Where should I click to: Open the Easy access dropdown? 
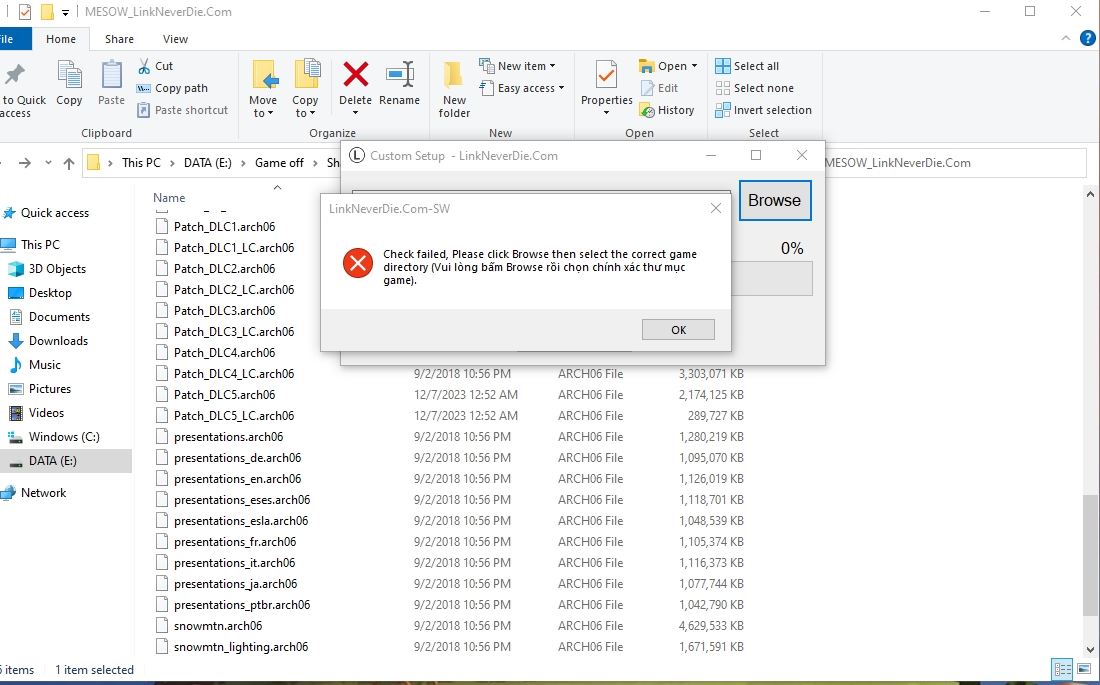tap(522, 88)
